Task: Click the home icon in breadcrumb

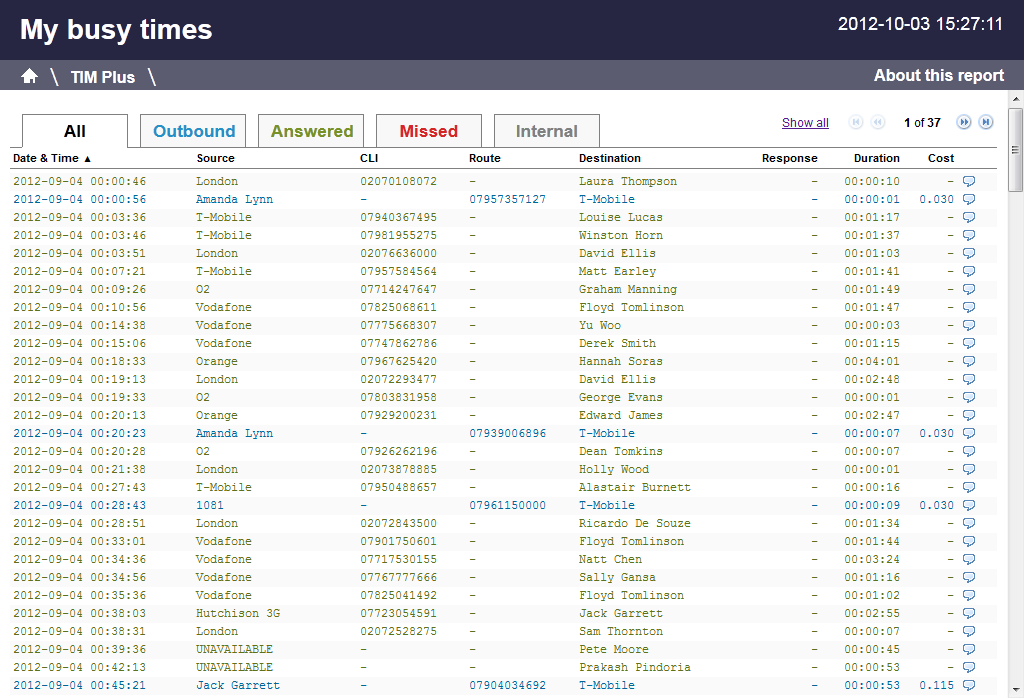Action: (x=29, y=76)
